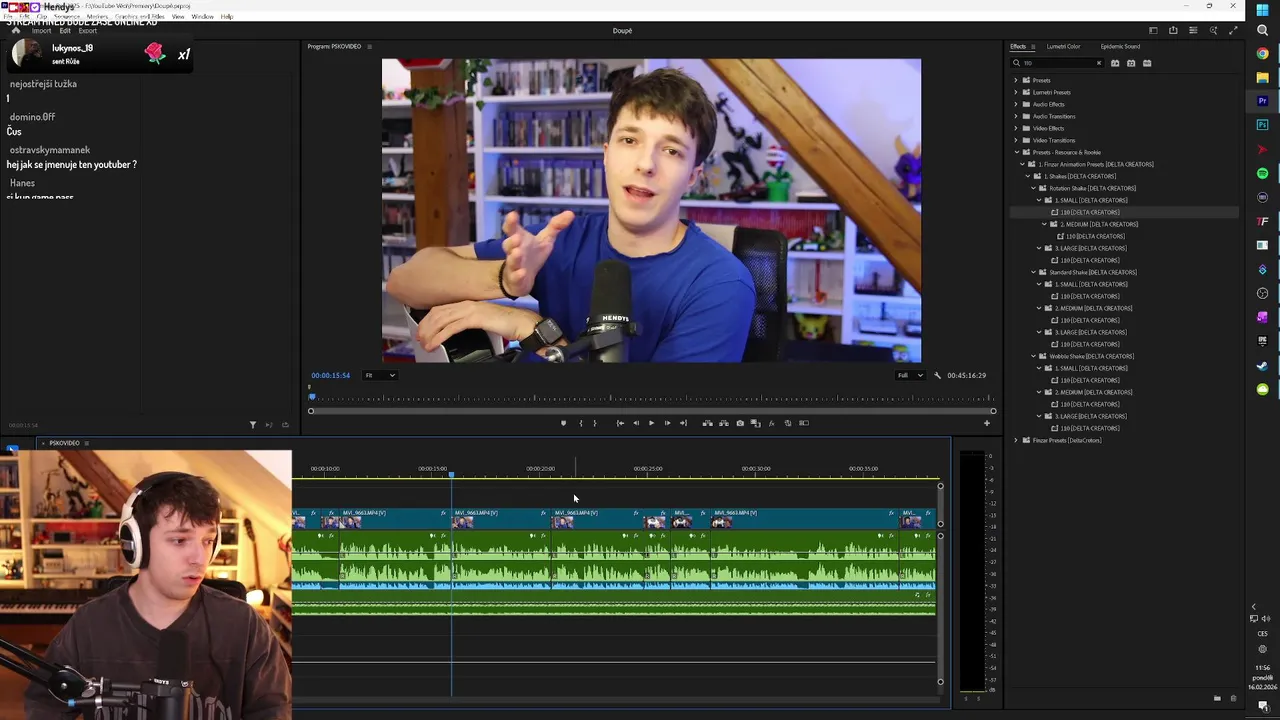Expand the Presets folder
This screenshot has width=1280, height=720.
point(1016,80)
